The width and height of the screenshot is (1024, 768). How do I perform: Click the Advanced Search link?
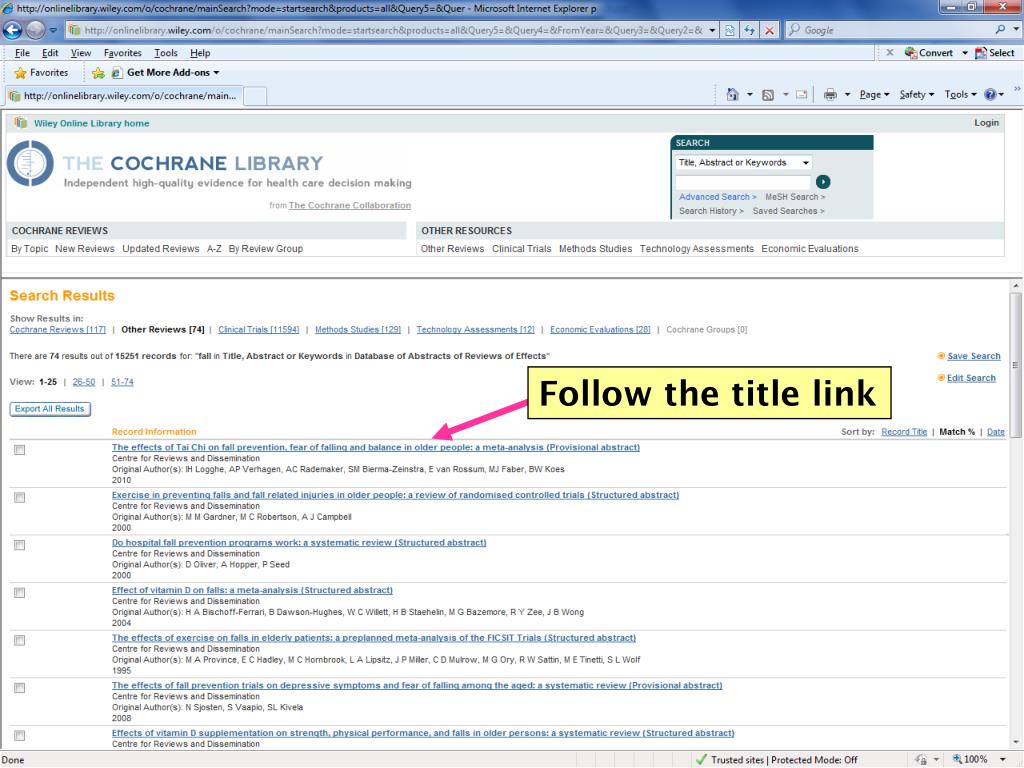(717, 197)
